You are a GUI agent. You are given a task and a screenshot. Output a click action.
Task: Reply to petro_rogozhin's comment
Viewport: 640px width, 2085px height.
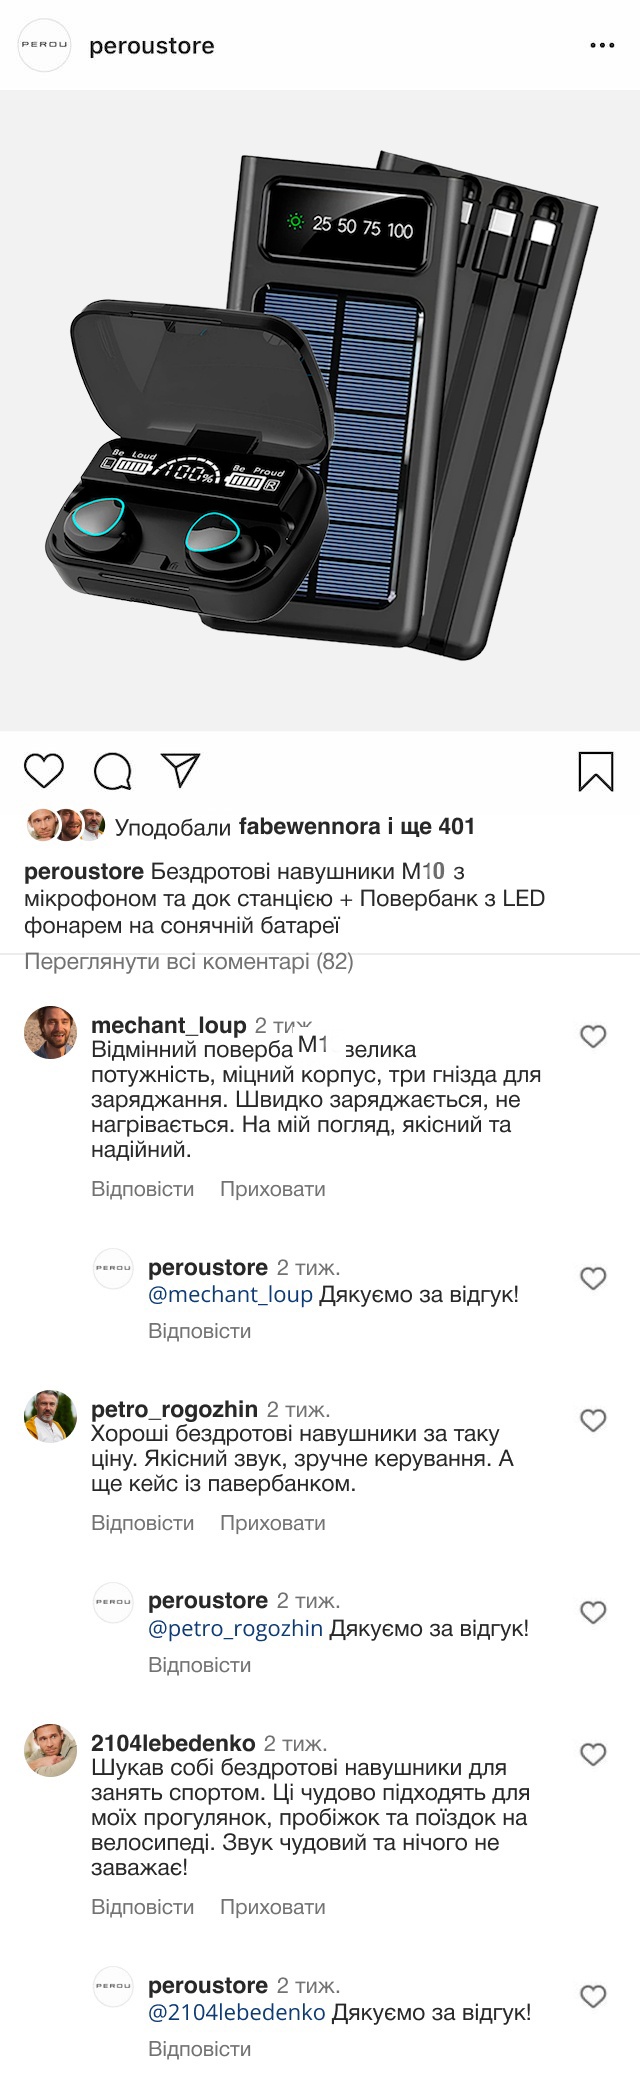pyautogui.click(x=142, y=1523)
